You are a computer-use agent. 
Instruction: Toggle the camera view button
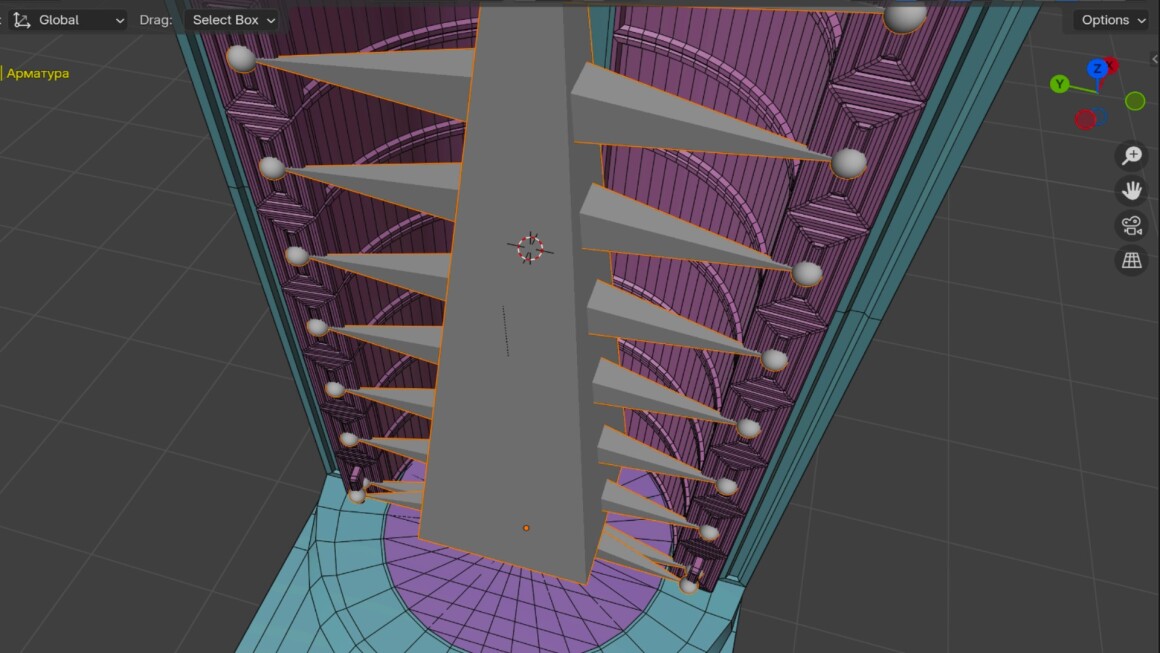click(1131, 226)
